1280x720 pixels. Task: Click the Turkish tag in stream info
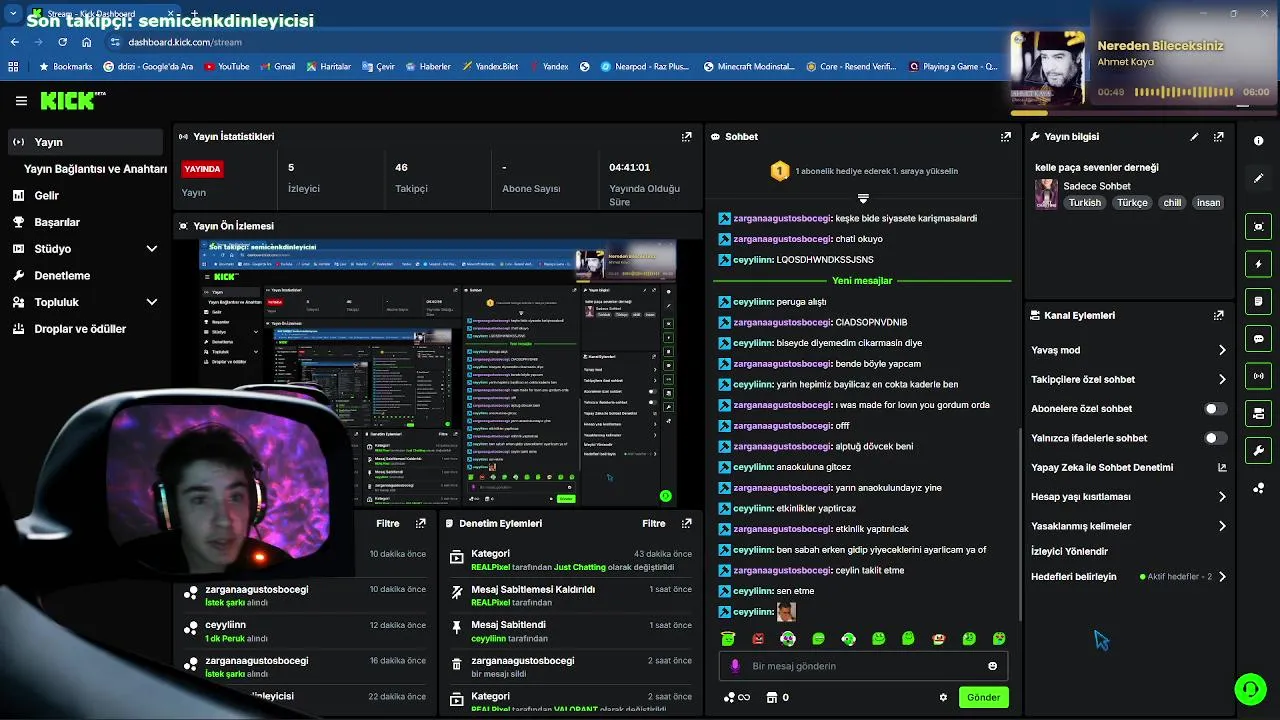(x=1084, y=202)
